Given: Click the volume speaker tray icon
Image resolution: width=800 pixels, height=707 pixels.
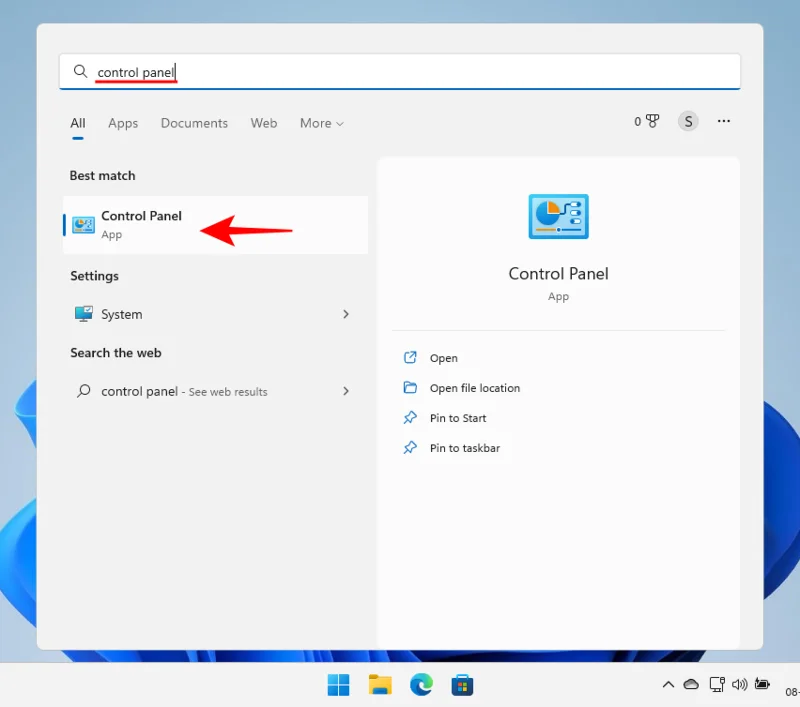Looking at the screenshot, I should click(x=739, y=685).
